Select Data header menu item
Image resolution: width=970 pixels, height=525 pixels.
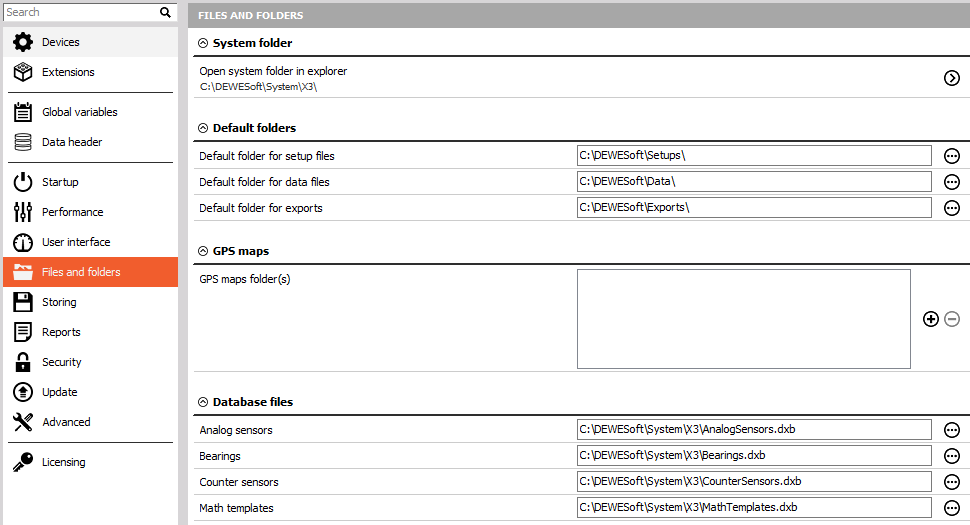(x=90, y=142)
